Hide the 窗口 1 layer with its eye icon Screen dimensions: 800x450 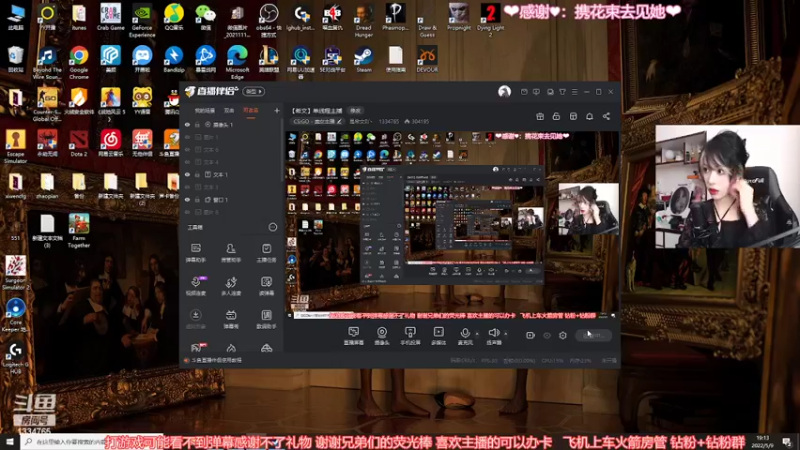pos(187,199)
